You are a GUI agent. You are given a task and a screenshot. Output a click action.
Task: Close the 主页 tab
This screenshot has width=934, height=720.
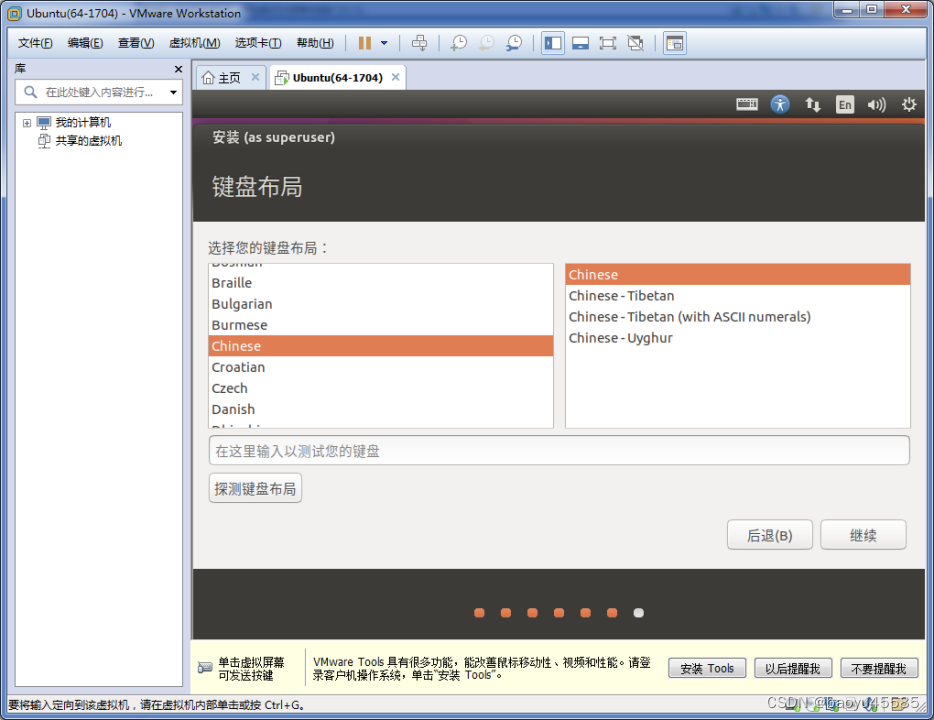click(x=255, y=77)
